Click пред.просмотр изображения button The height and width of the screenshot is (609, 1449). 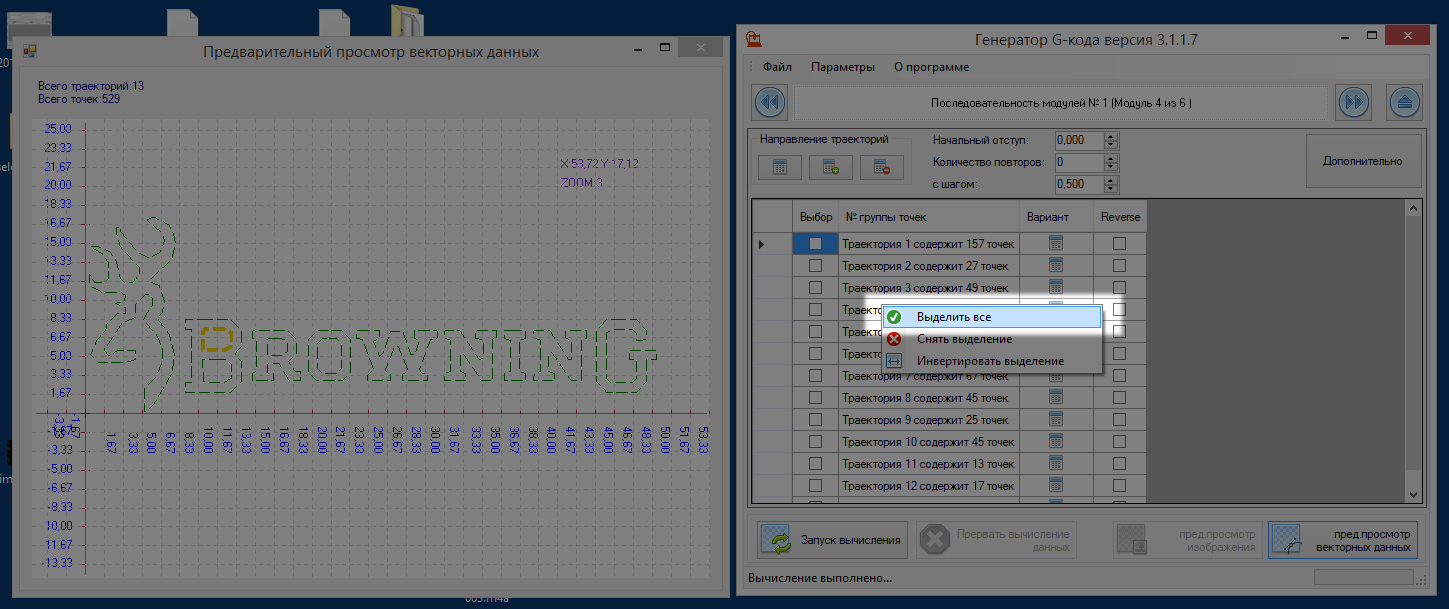(x=1187, y=540)
